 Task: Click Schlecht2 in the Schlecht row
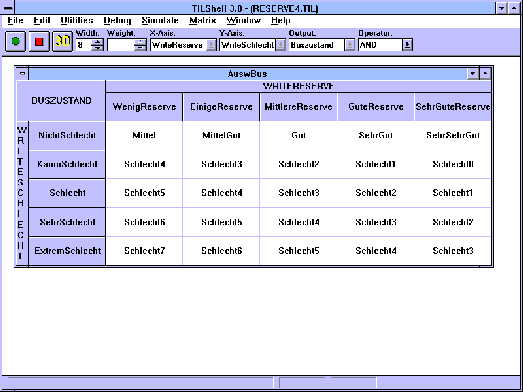(376, 193)
